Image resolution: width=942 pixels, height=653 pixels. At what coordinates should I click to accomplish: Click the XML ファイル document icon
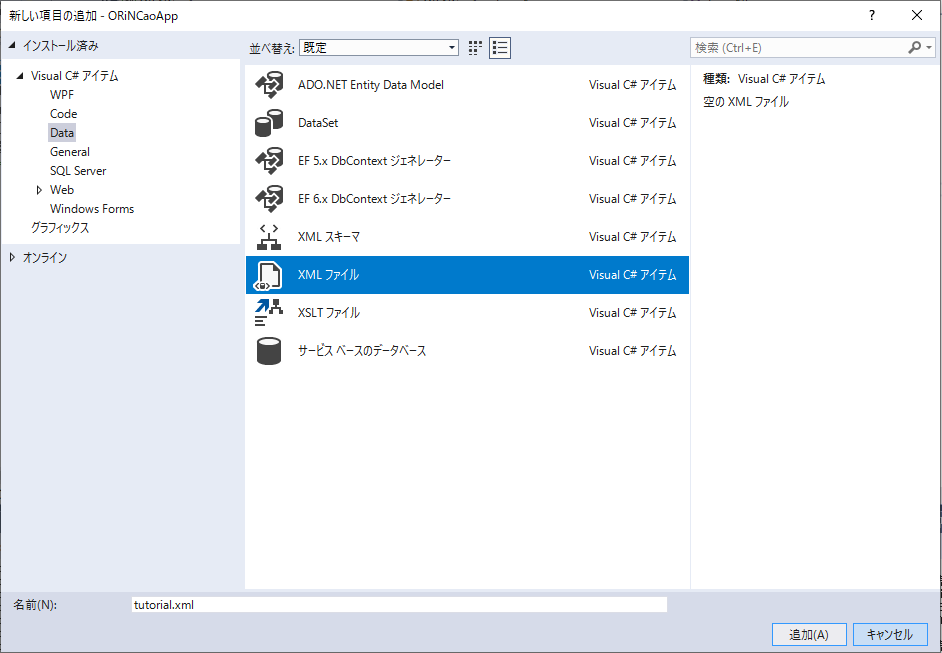tap(268, 275)
